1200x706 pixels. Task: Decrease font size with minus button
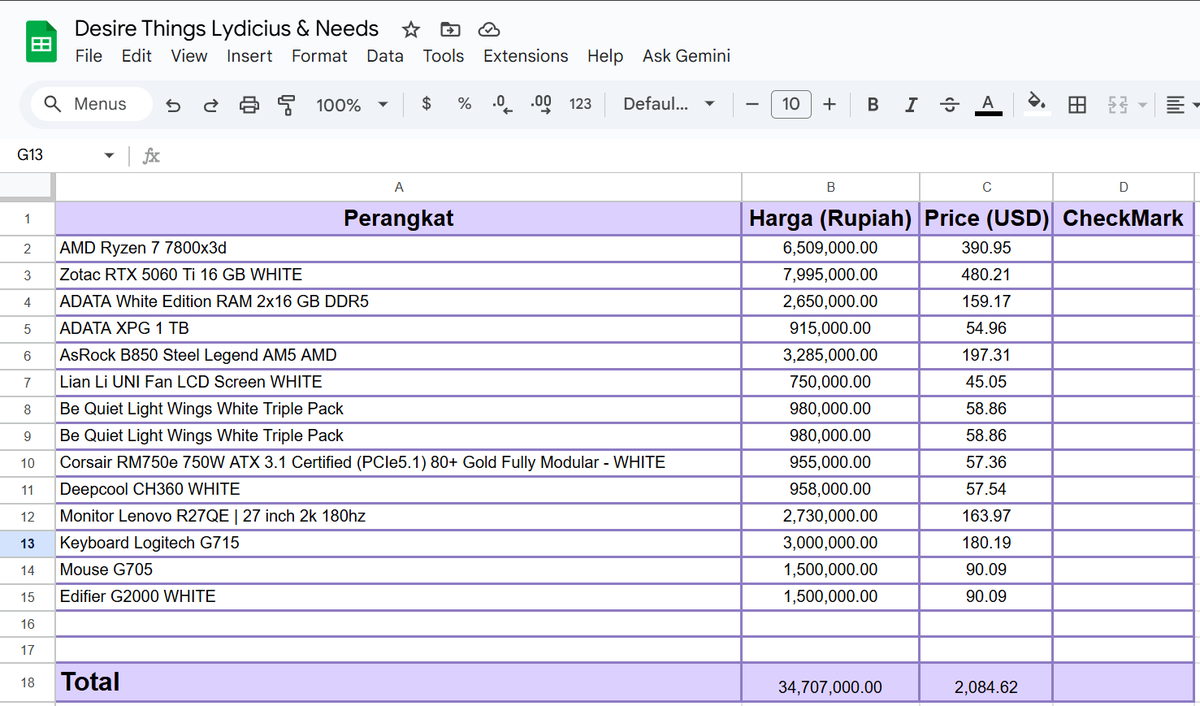(x=752, y=104)
